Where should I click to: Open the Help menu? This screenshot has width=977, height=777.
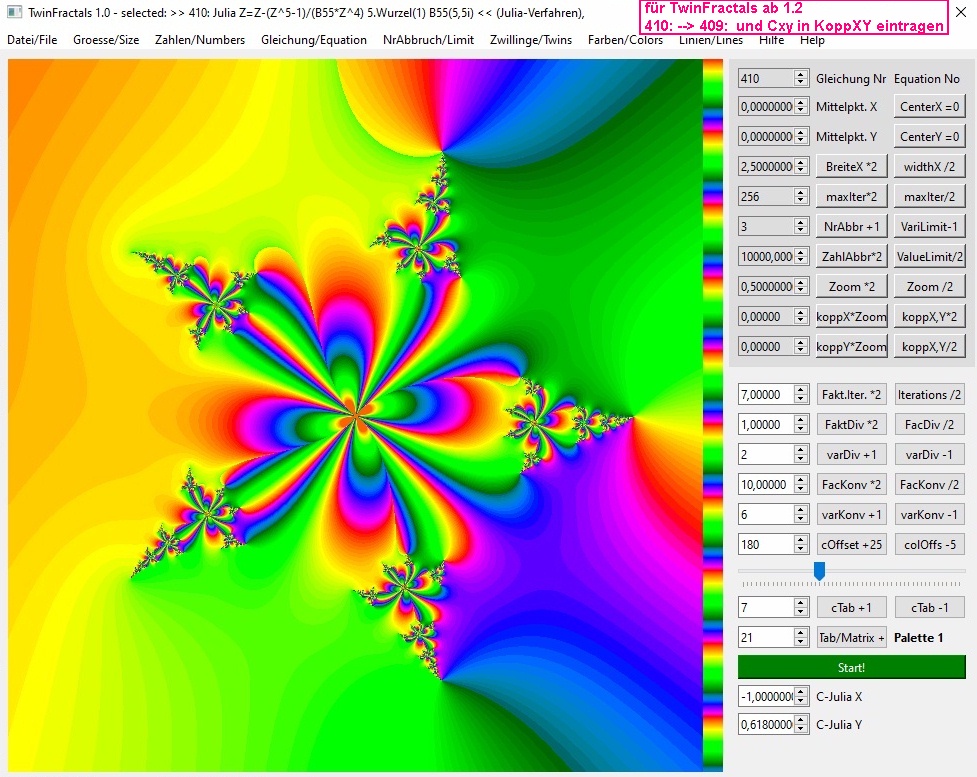(813, 40)
